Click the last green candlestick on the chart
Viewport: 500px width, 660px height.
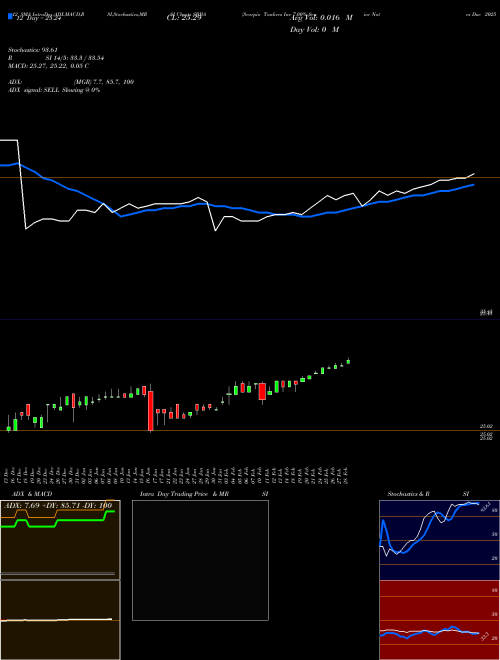coord(348,361)
